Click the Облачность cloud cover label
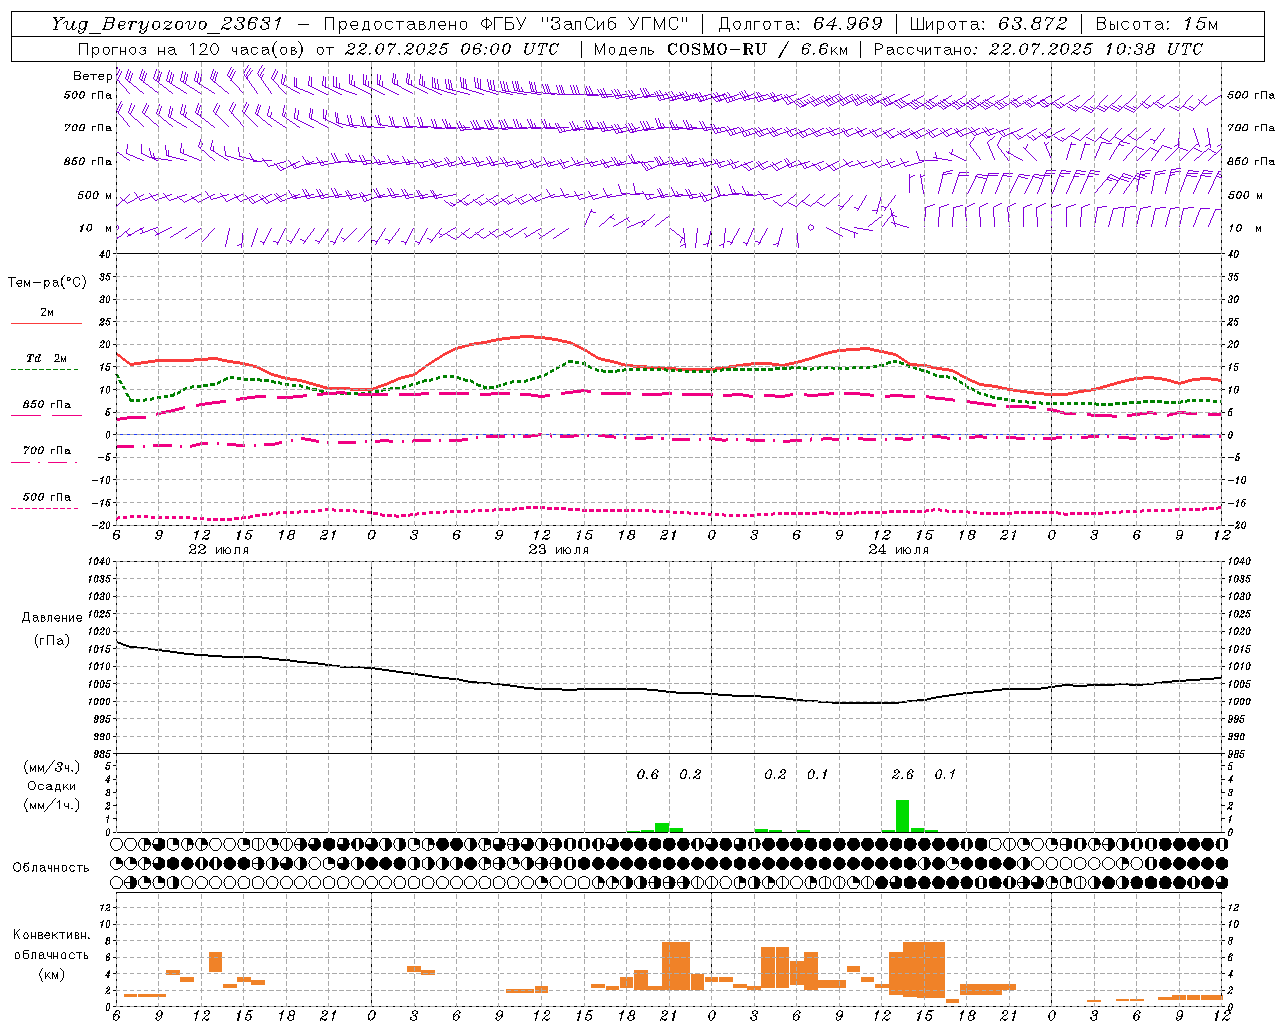The width and height of the screenshot is (1280, 1024). tap(51, 867)
